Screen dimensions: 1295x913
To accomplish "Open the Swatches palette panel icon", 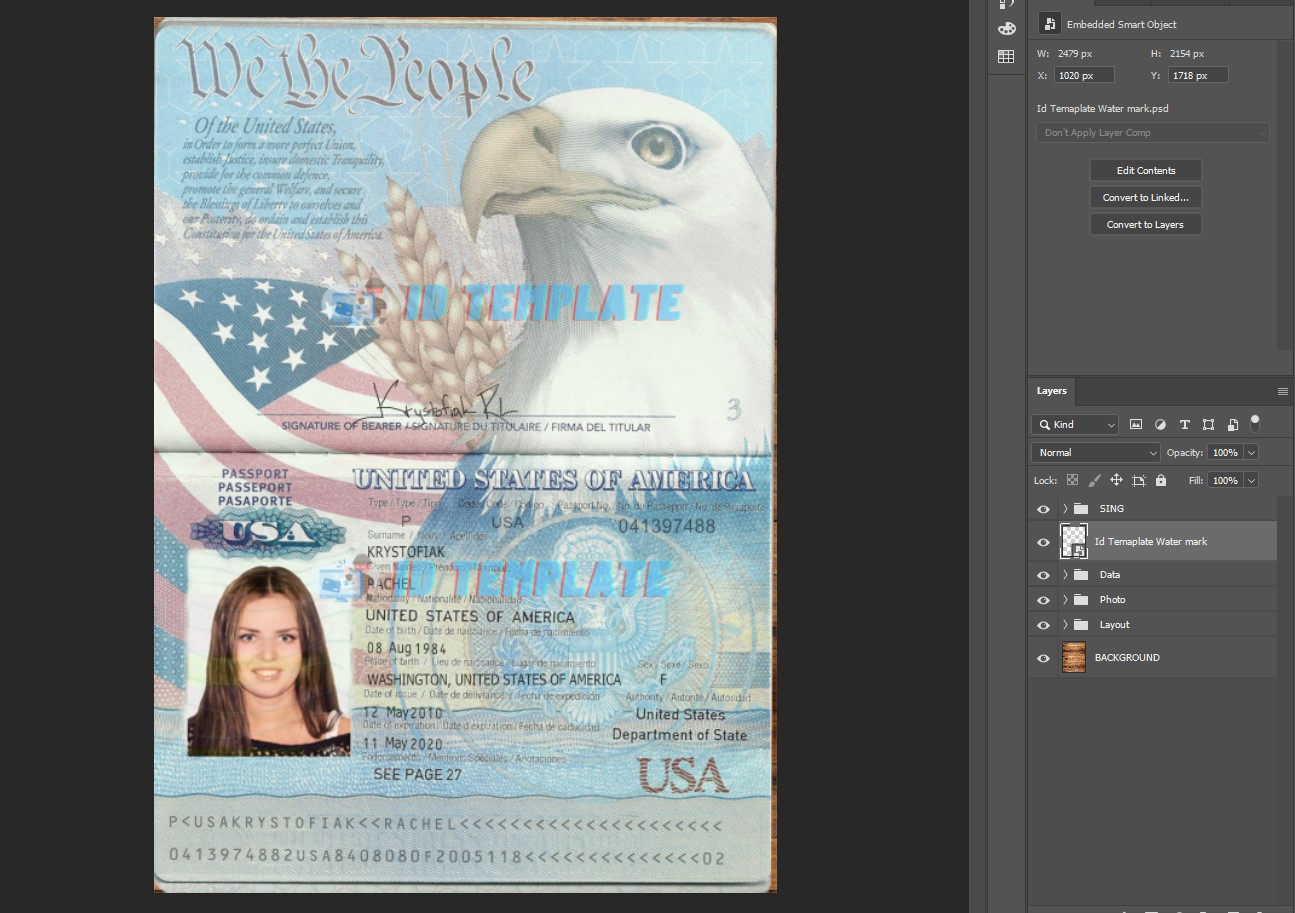I will 1006,29.
